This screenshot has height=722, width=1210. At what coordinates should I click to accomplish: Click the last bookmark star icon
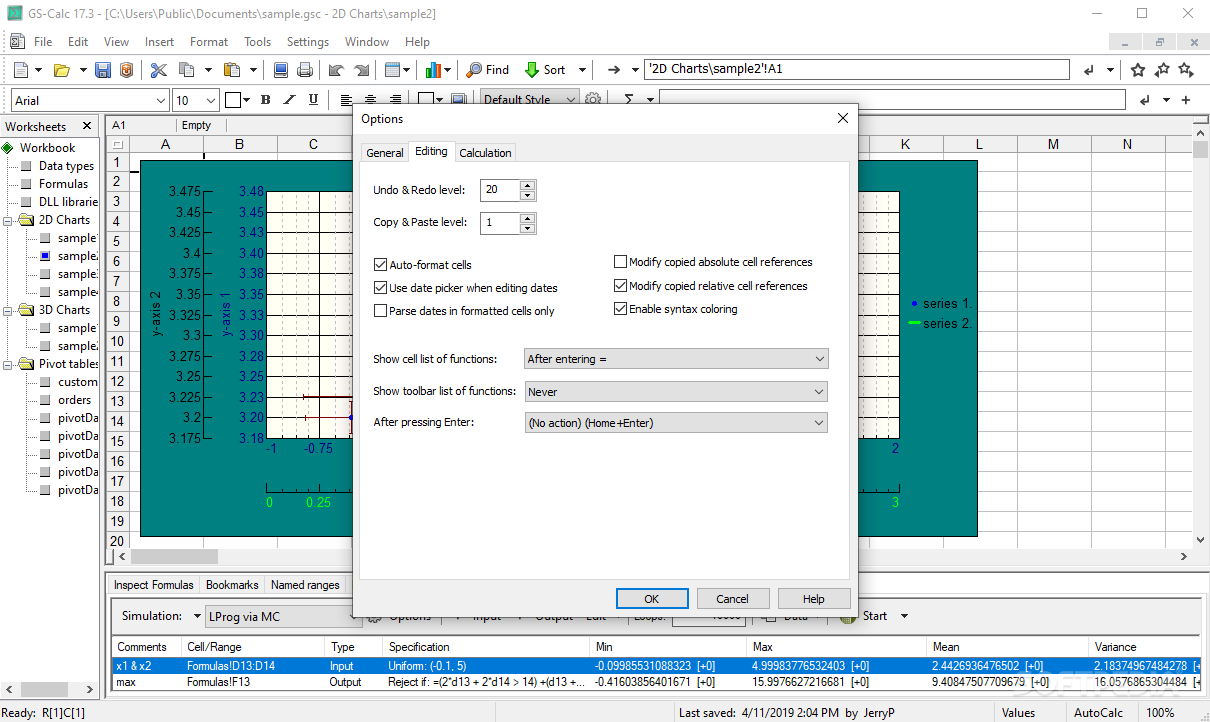coord(1186,70)
